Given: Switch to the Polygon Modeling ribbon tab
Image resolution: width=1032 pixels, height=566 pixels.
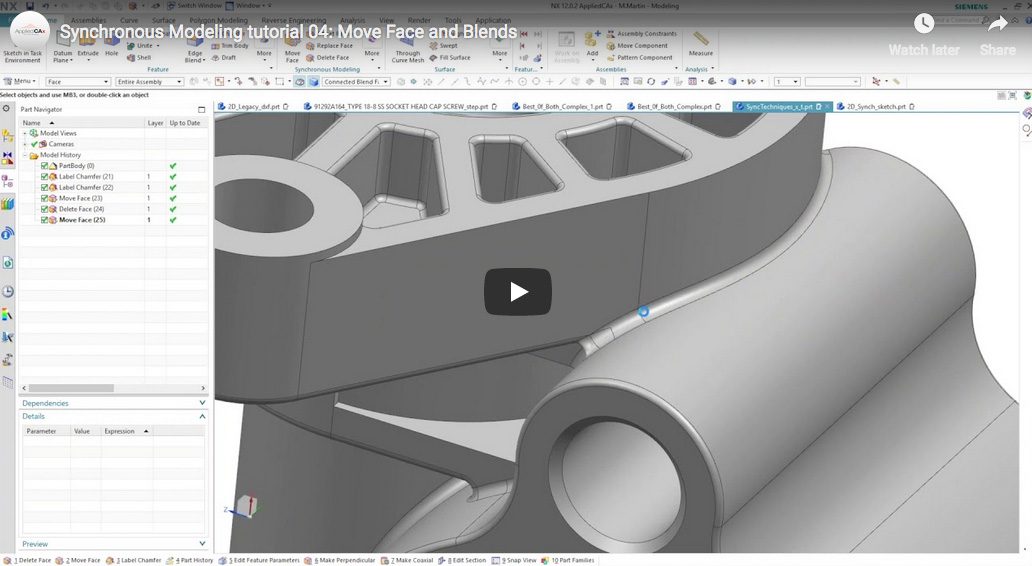Looking at the screenshot, I should [219, 20].
